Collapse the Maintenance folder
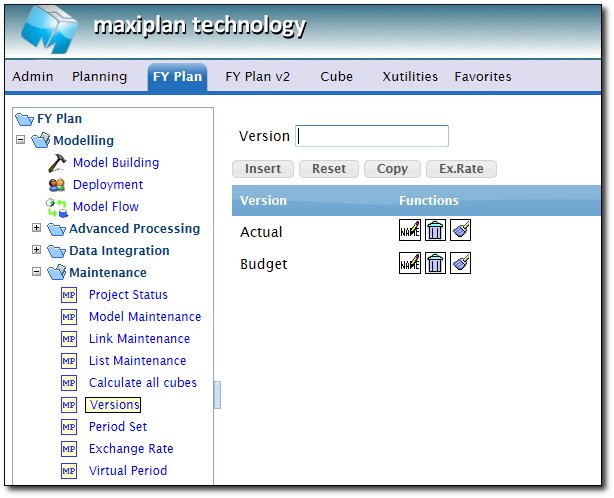The height and width of the screenshot is (498, 614). pyautogui.click(x=37, y=272)
